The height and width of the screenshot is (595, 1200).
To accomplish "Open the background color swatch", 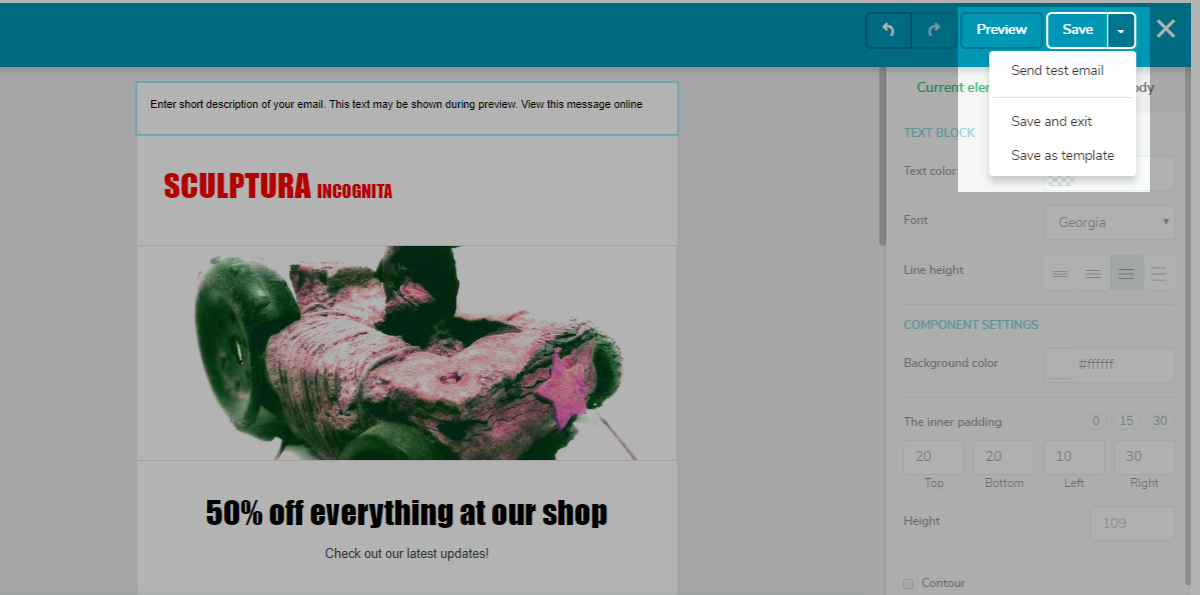I will pos(1060,365).
